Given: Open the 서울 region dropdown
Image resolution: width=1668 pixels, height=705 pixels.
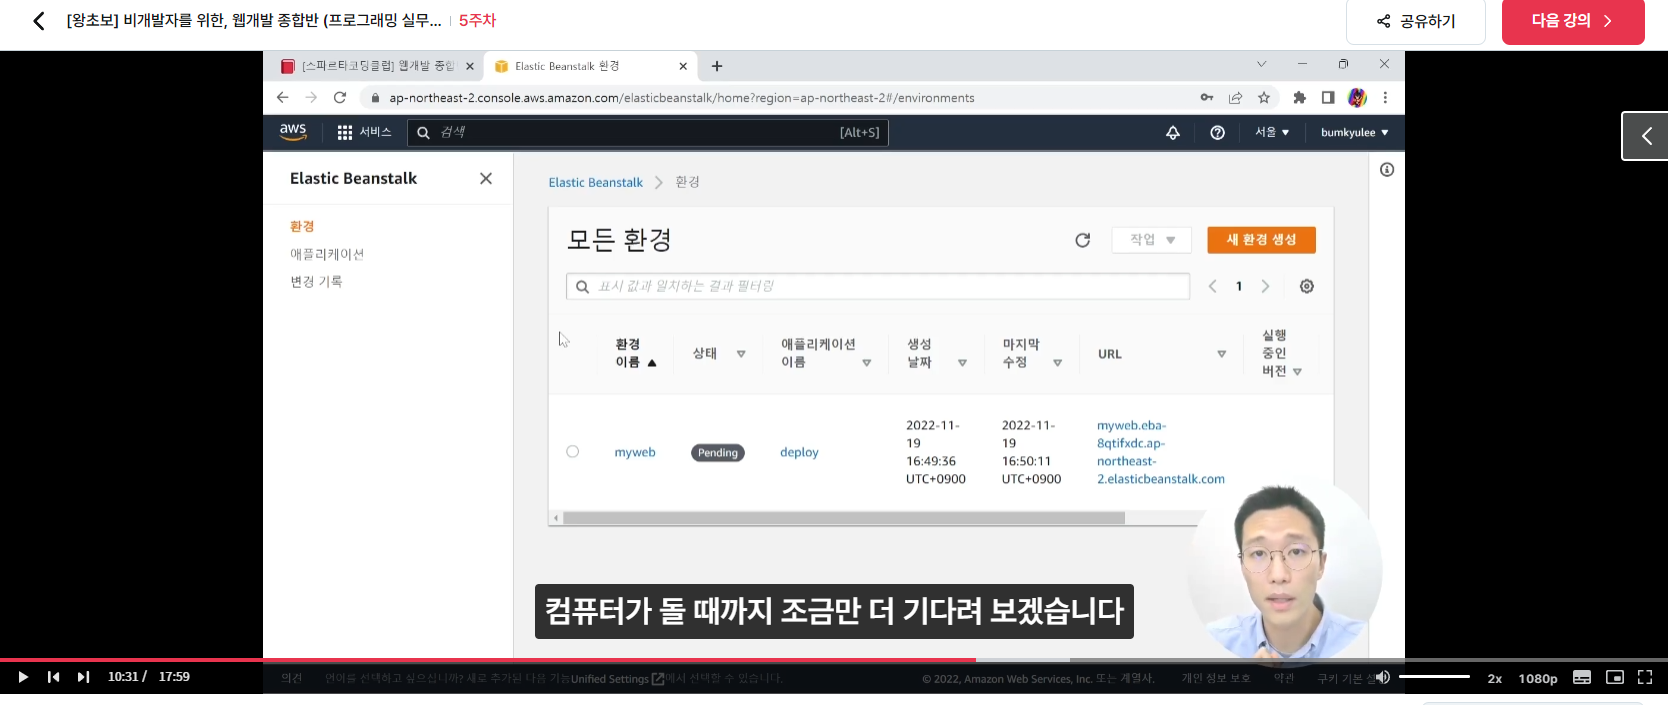Looking at the screenshot, I should [x=1272, y=132].
